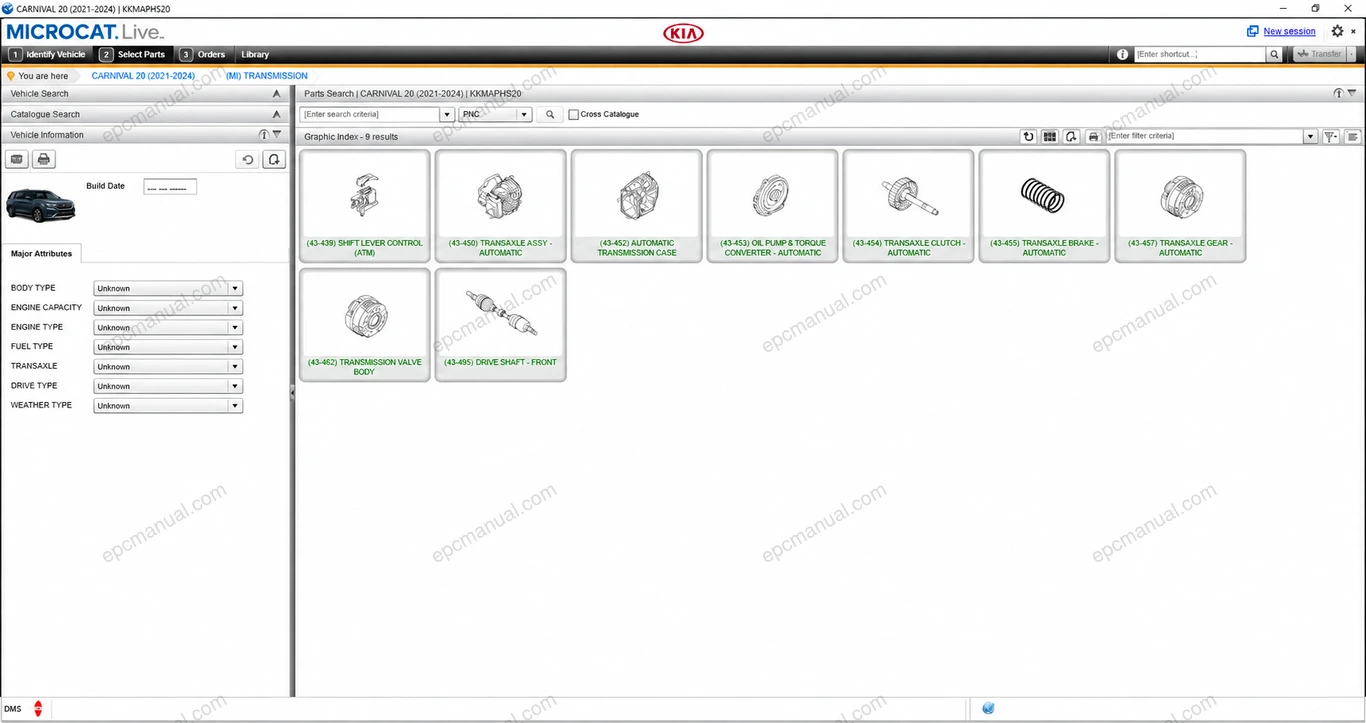The height and width of the screenshot is (723, 1366).
Task: Open the Drive Shaft - Front thumbnail
Action: pyautogui.click(x=501, y=325)
